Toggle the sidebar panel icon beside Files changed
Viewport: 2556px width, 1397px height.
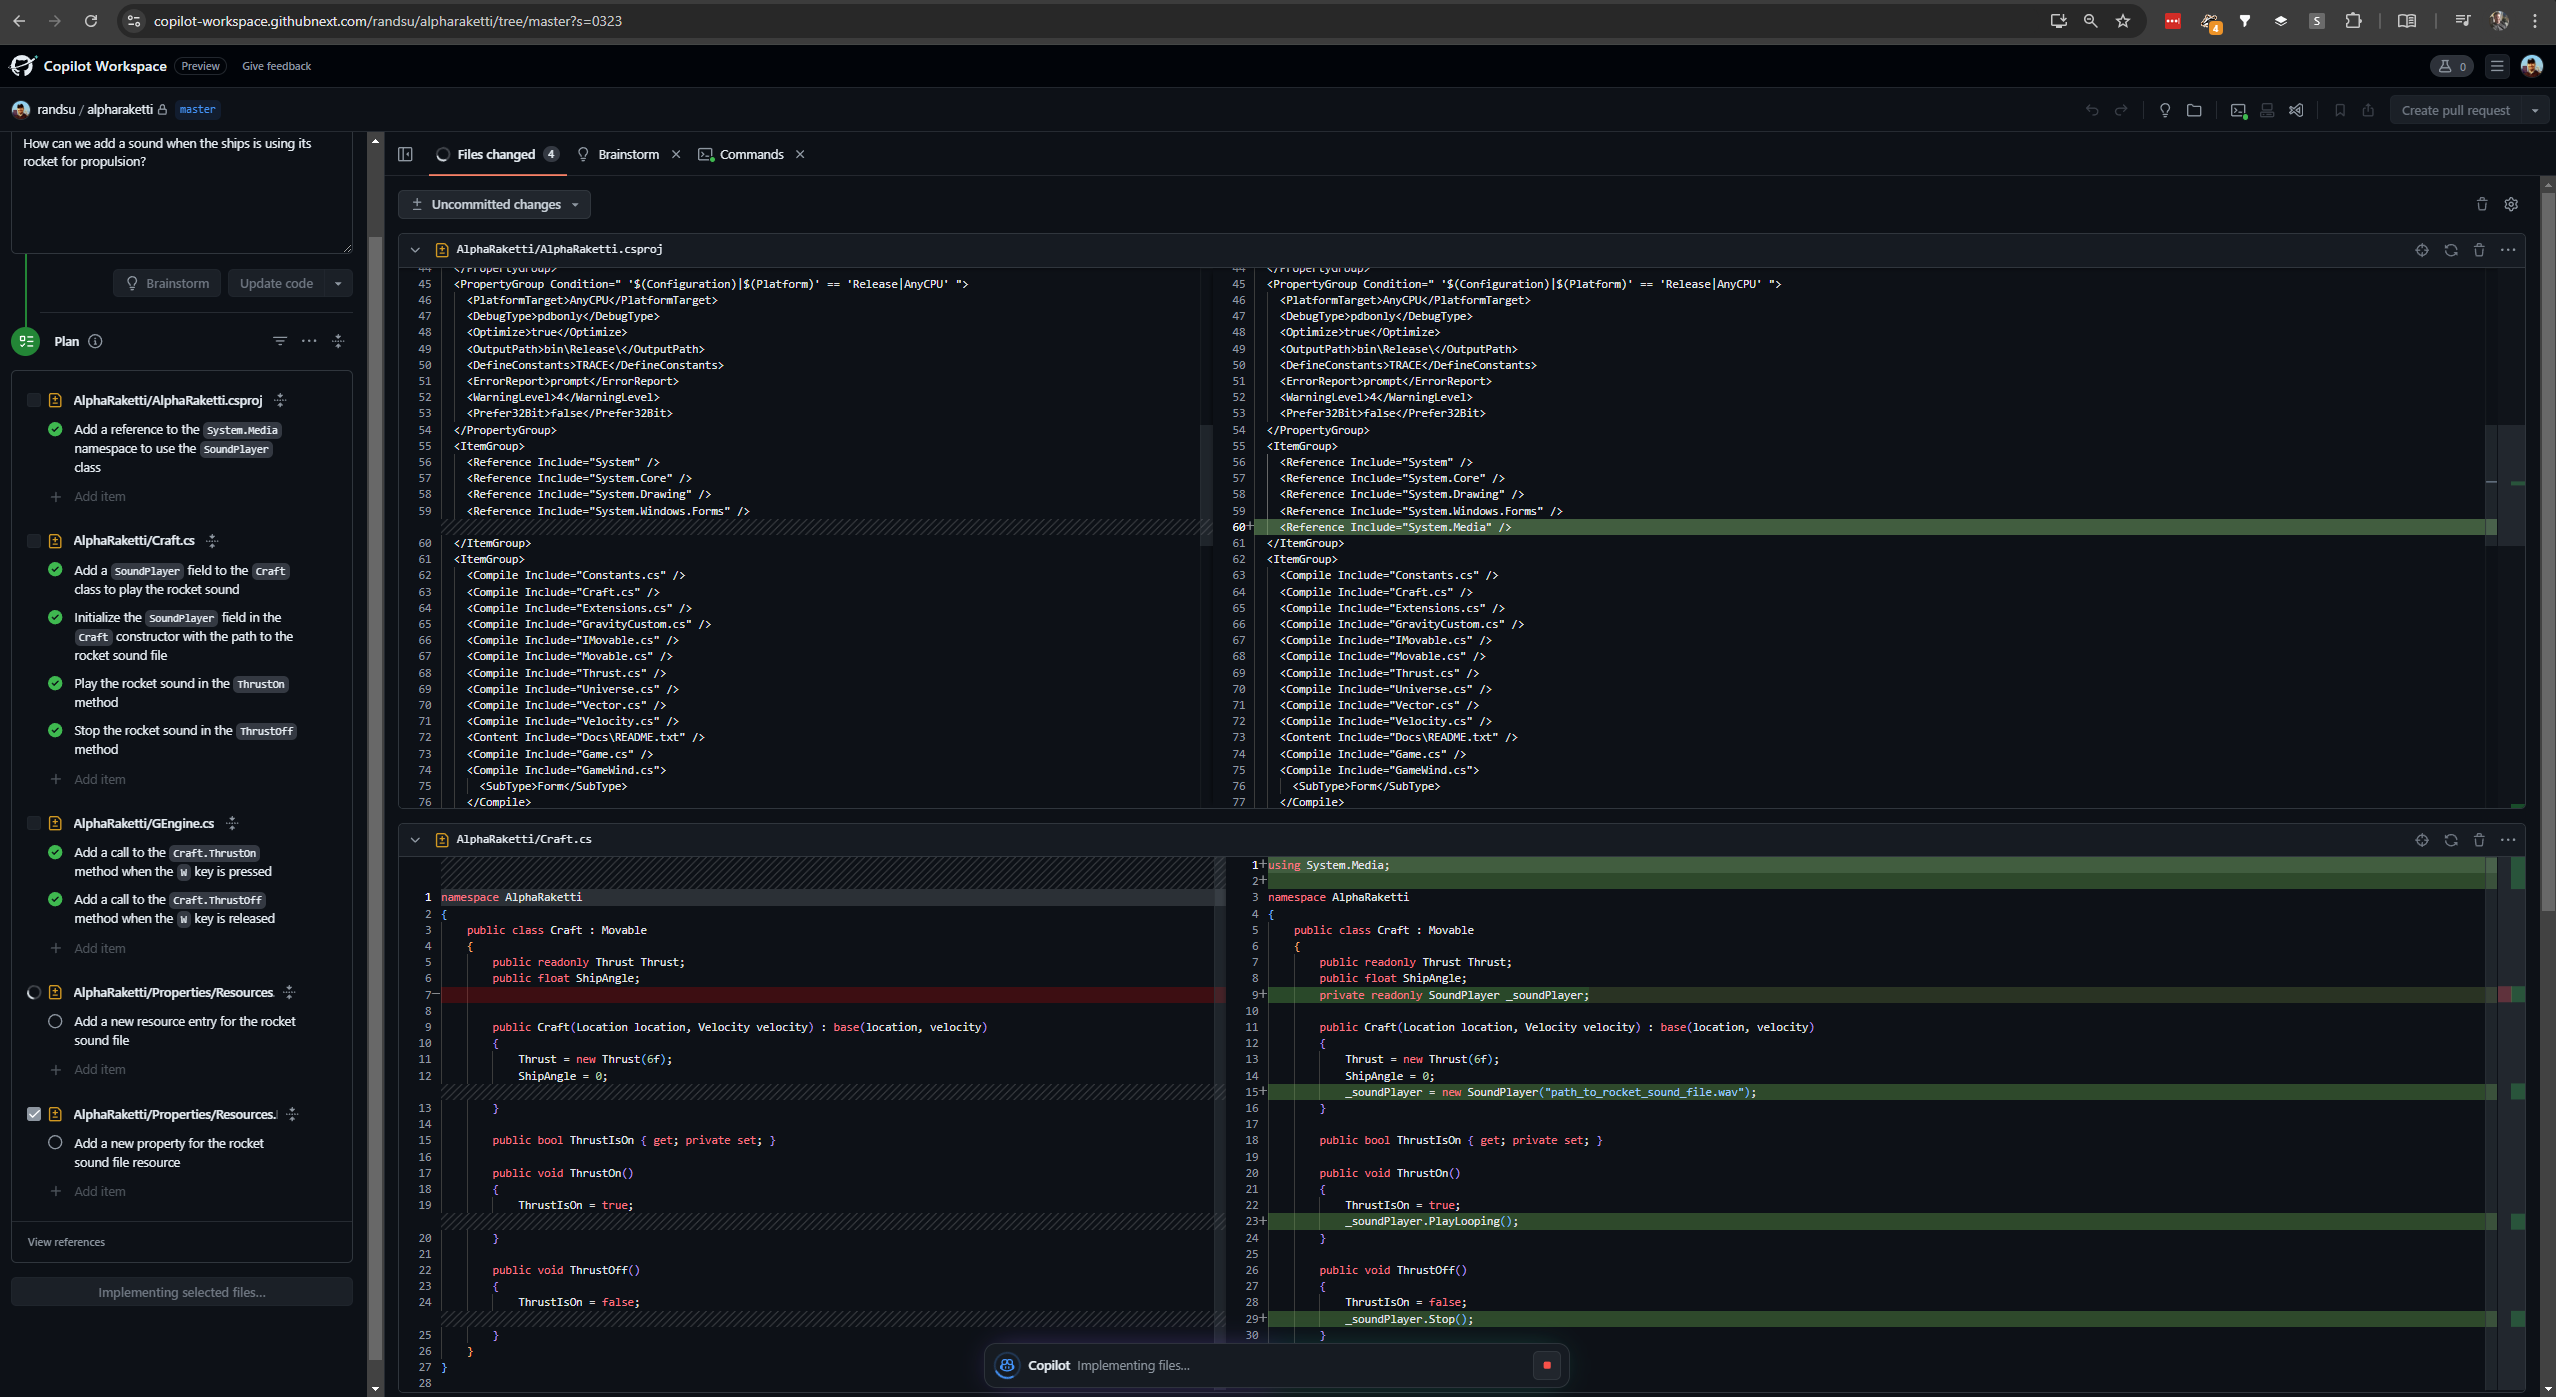(405, 154)
